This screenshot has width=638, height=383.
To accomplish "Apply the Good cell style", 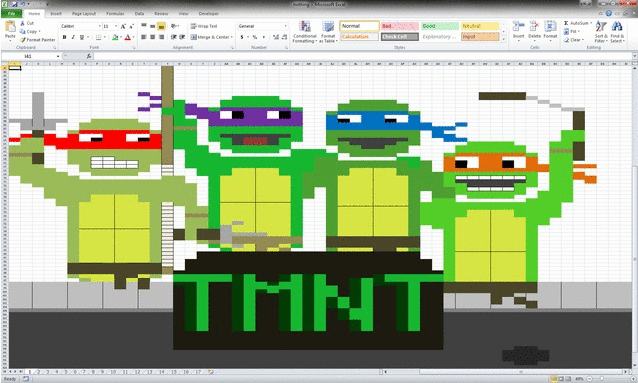I will click(x=440, y=26).
